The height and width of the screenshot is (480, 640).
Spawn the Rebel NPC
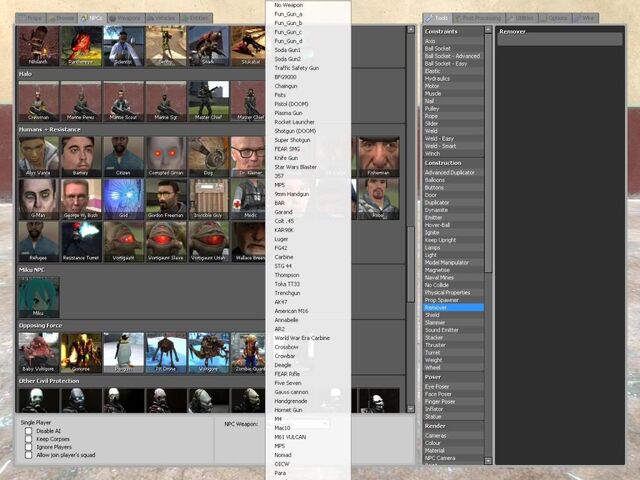pos(378,199)
